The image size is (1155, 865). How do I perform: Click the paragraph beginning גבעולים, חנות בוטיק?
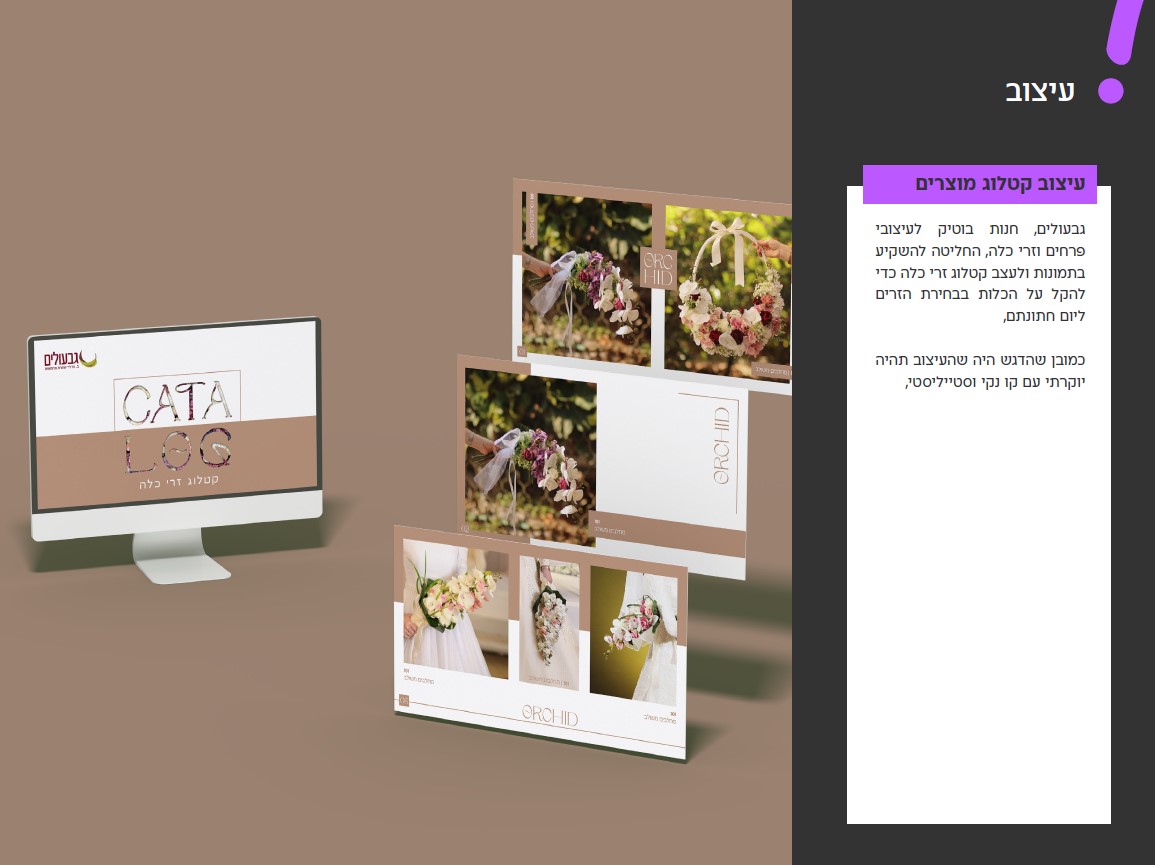pyautogui.click(x=980, y=273)
